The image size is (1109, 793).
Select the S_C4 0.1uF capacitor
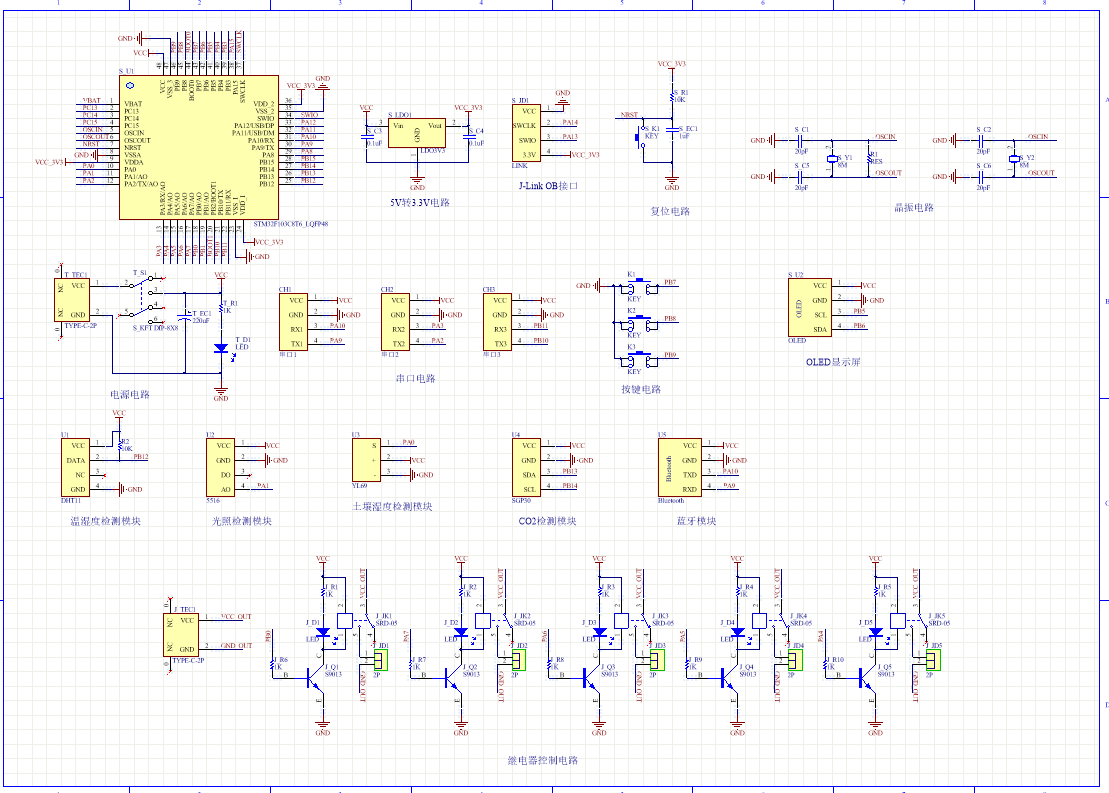468,136
